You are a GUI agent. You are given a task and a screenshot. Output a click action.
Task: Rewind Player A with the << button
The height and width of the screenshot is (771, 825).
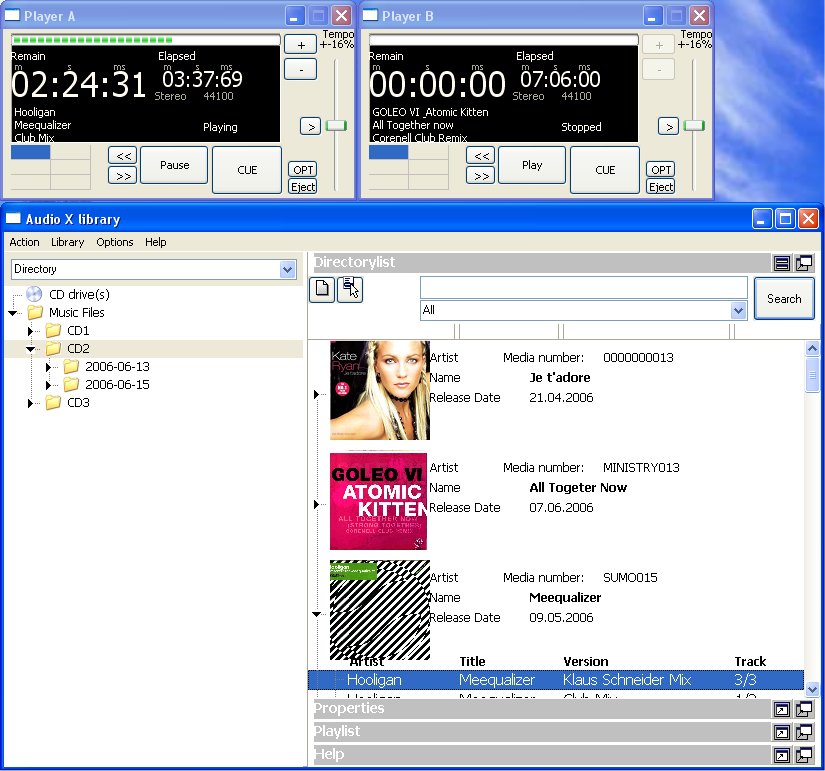[x=123, y=156]
